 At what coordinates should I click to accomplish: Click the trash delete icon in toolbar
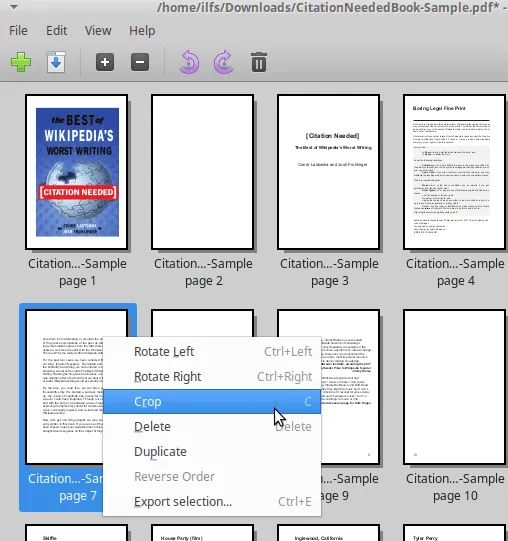click(259, 62)
